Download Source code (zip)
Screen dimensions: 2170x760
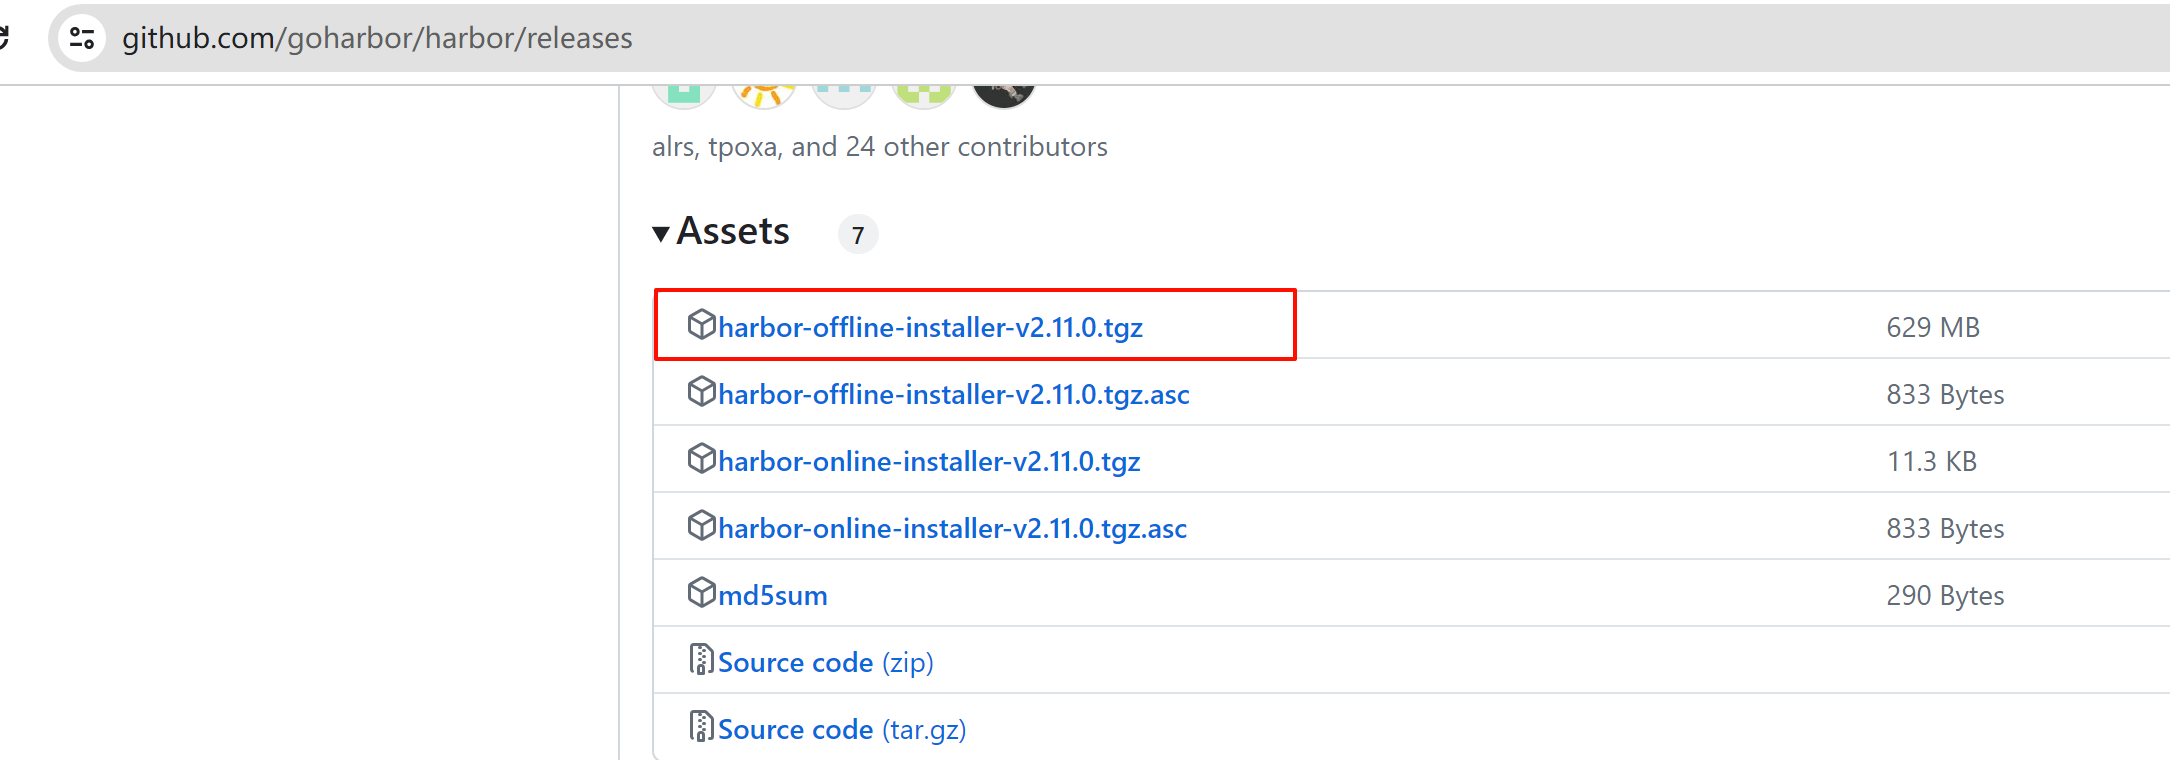pos(825,663)
